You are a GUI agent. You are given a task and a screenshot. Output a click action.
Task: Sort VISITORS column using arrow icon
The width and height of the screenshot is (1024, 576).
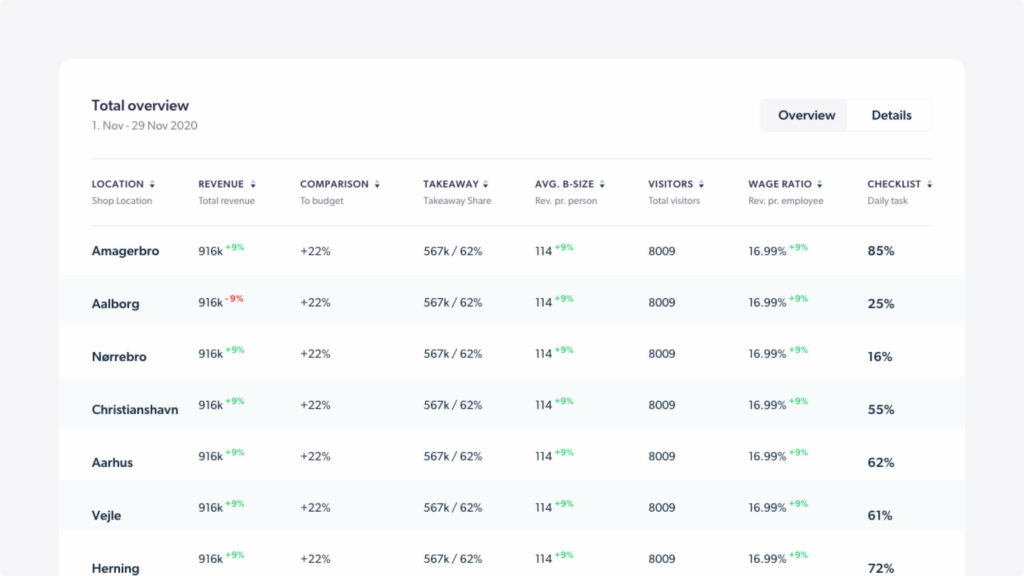pyautogui.click(x=702, y=185)
